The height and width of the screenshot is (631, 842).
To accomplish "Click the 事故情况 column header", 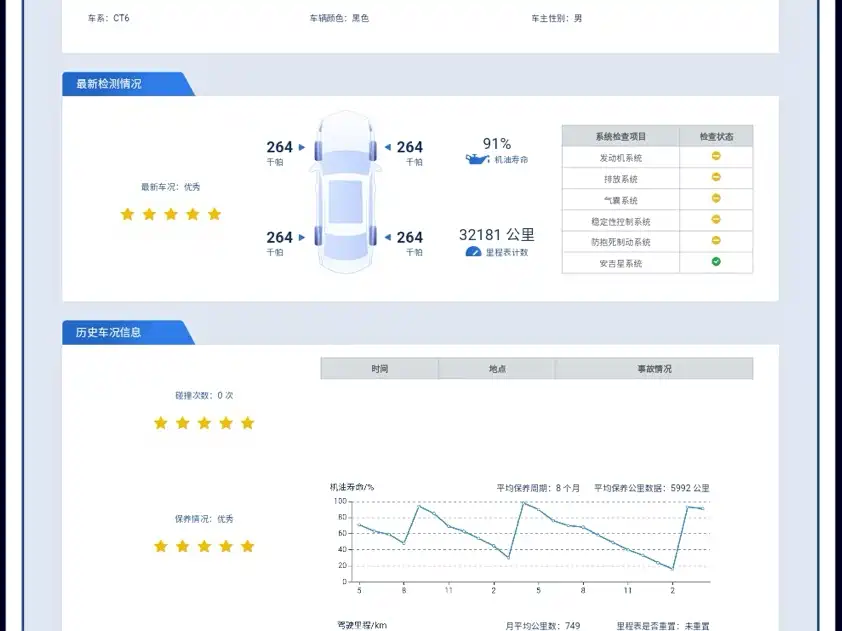I will (654, 369).
